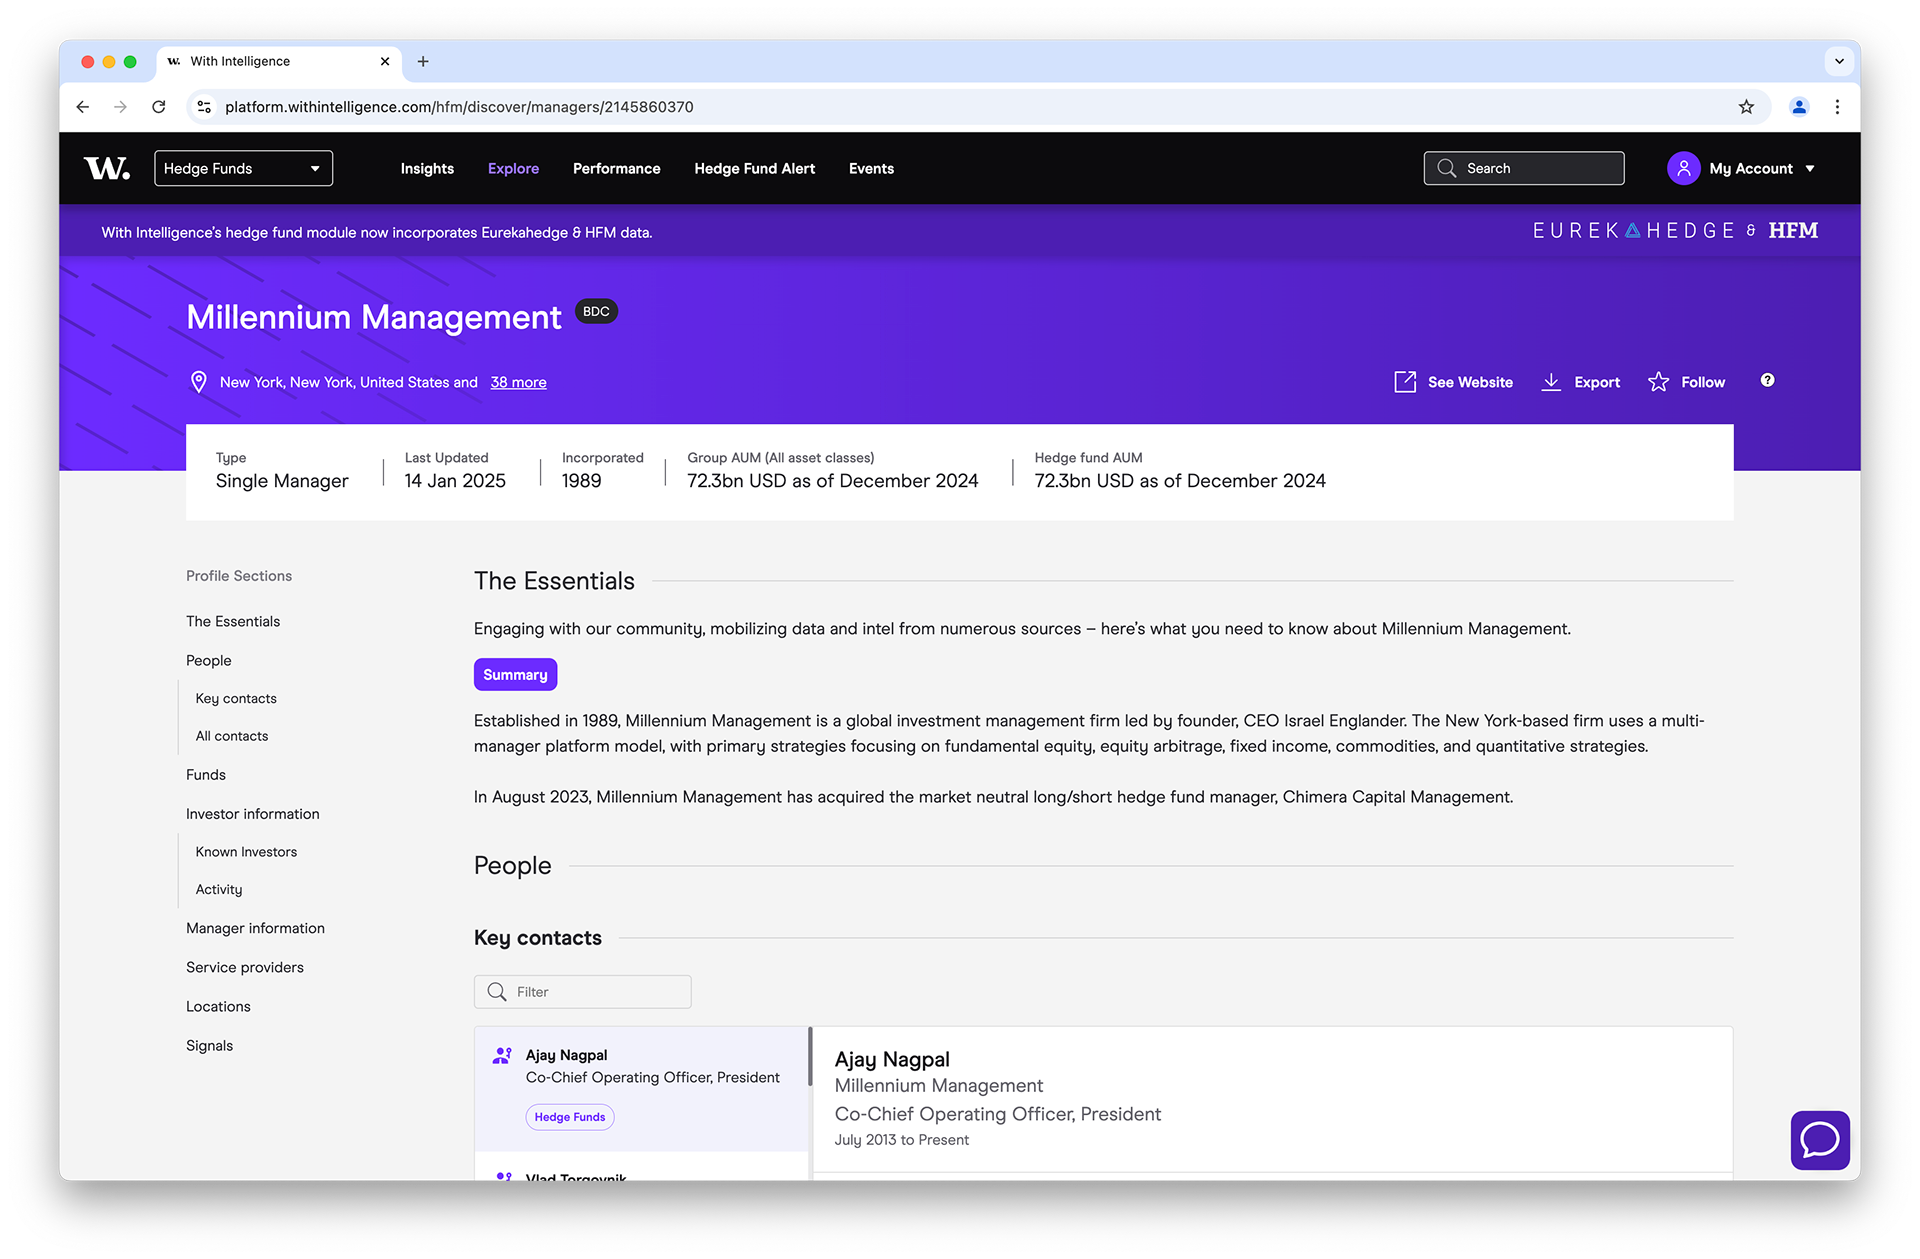Jump to Locations profile section
This screenshot has height=1259, width=1920.
218,1006
